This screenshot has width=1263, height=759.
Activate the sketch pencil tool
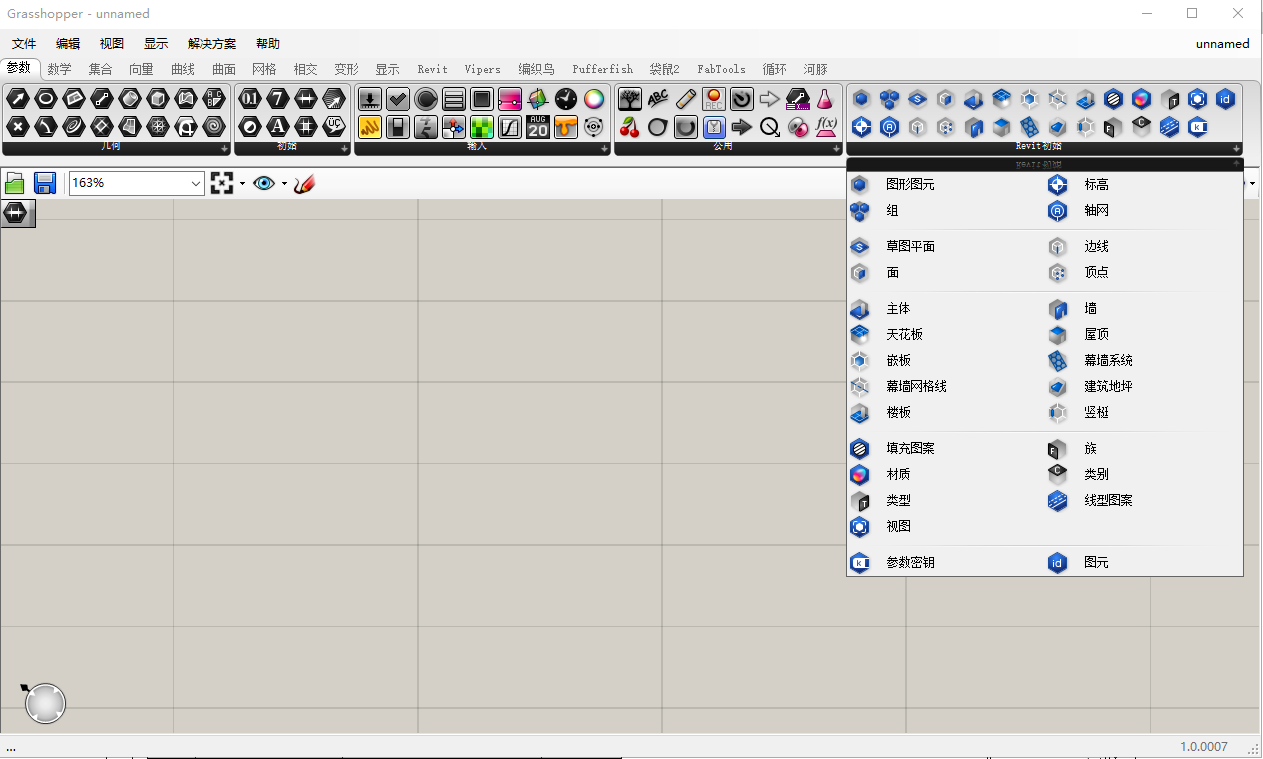pyautogui.click(x=305, y=183)
